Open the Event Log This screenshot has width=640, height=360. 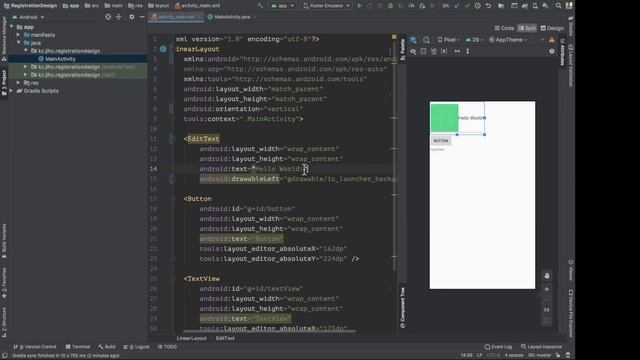coord(498,347)
